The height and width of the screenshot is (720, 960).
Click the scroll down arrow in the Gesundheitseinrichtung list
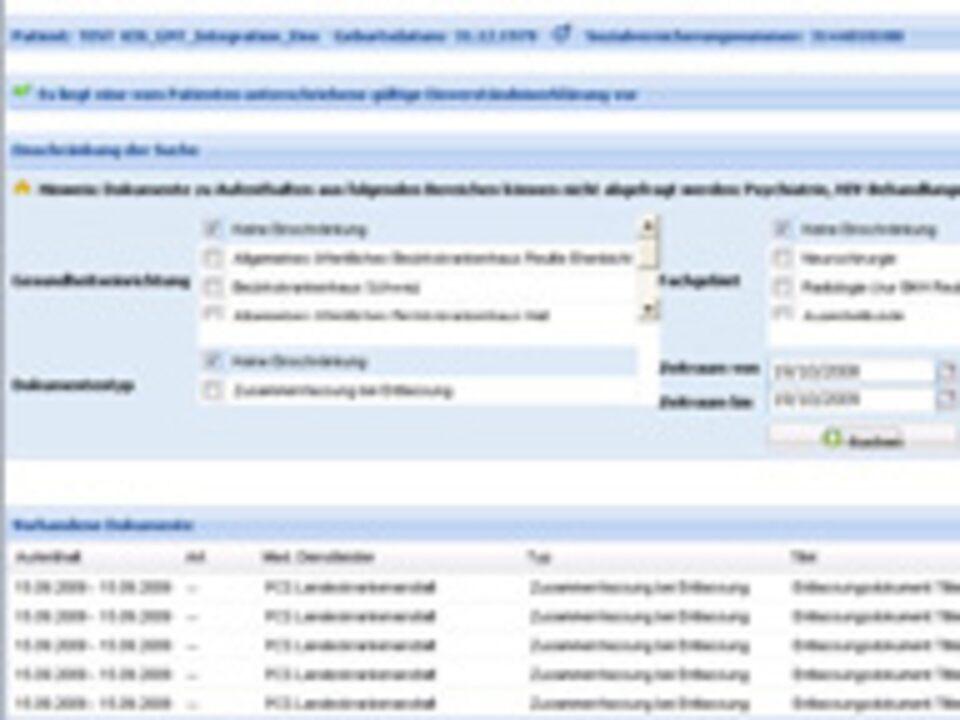[648, 311]
